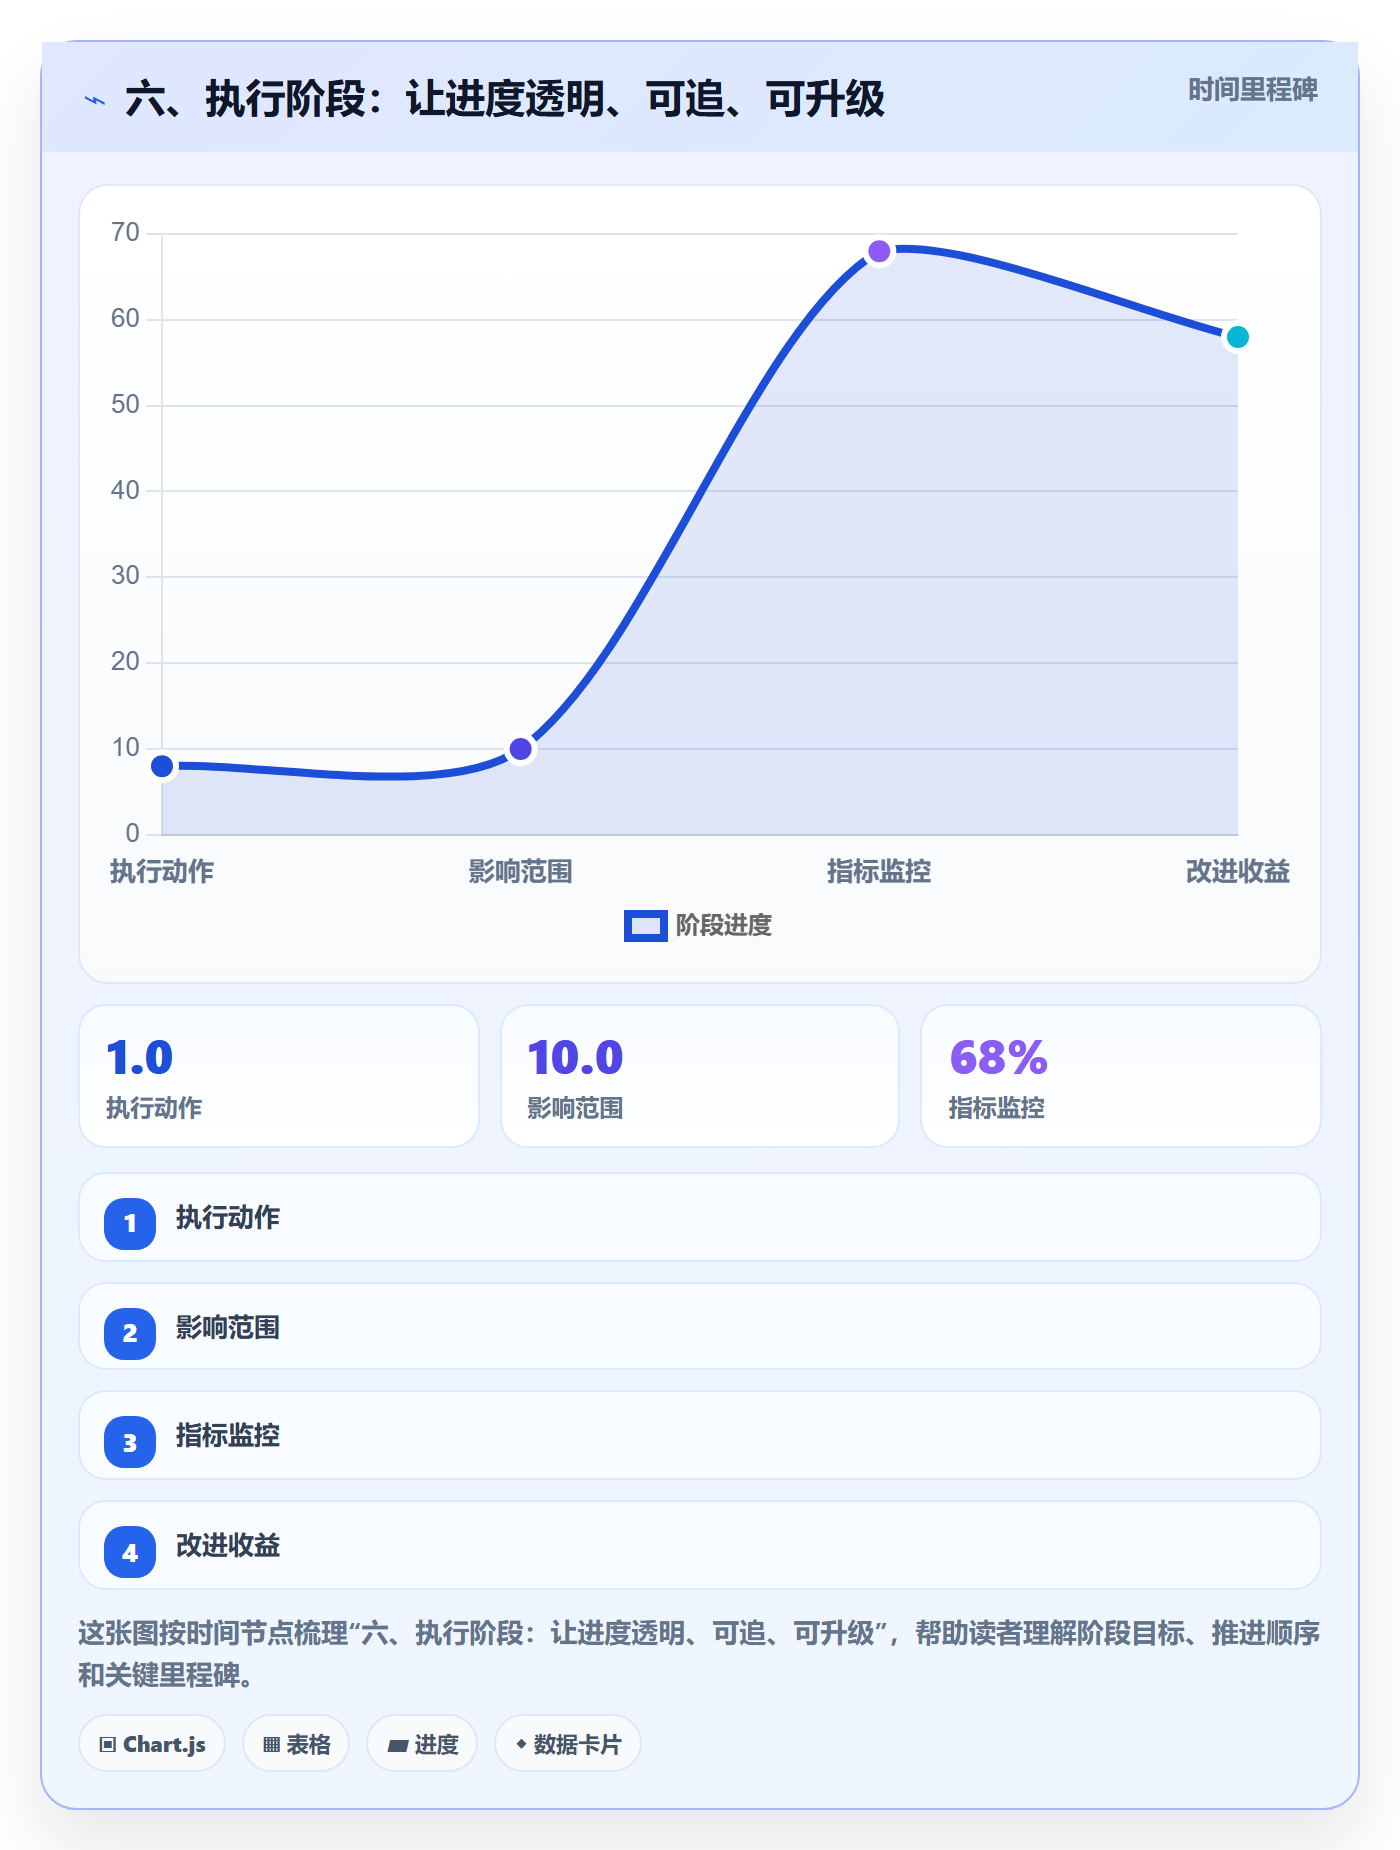Image resolution: width=1400 pixels, height=1850 pixels.
Task: Click the purple 指标监控 data point
Action: (x=879, y=251)
